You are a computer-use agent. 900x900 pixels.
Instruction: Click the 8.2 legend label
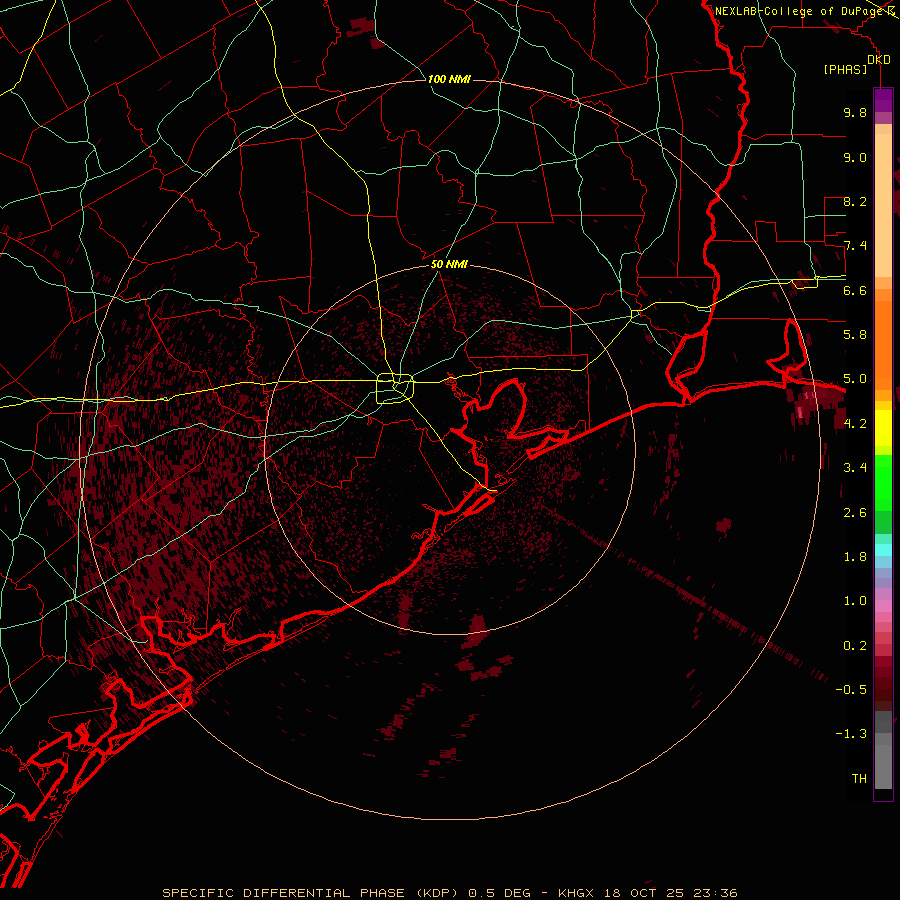click(x=855, y=201)
